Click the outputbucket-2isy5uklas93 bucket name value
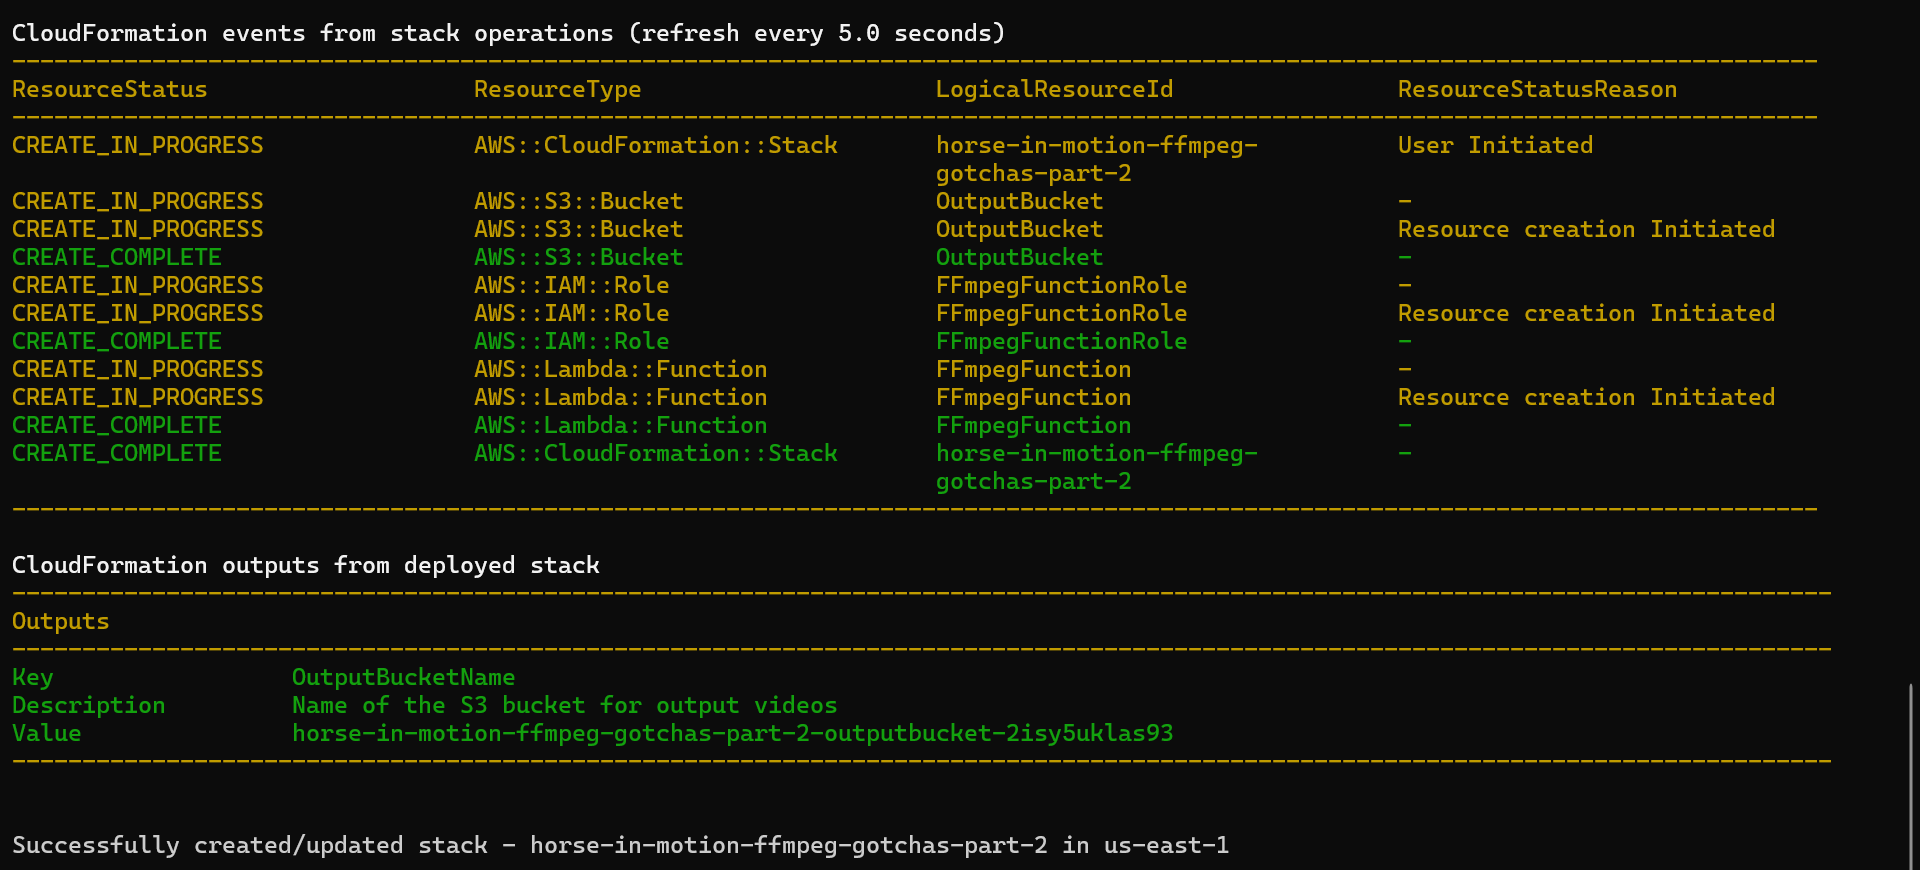The height and width of the screenshot is (870, 1920). pos(732,734)
